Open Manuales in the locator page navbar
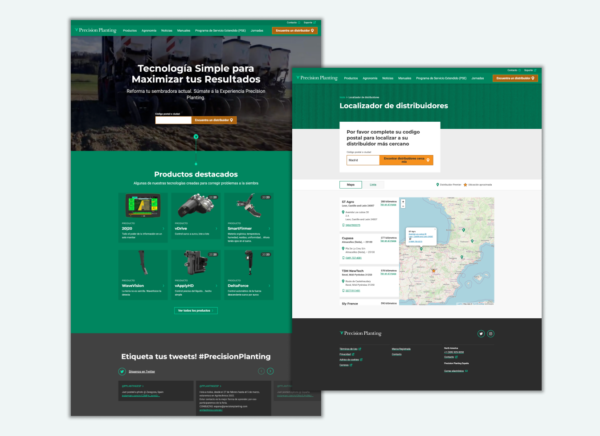 [x=404, y=78]
